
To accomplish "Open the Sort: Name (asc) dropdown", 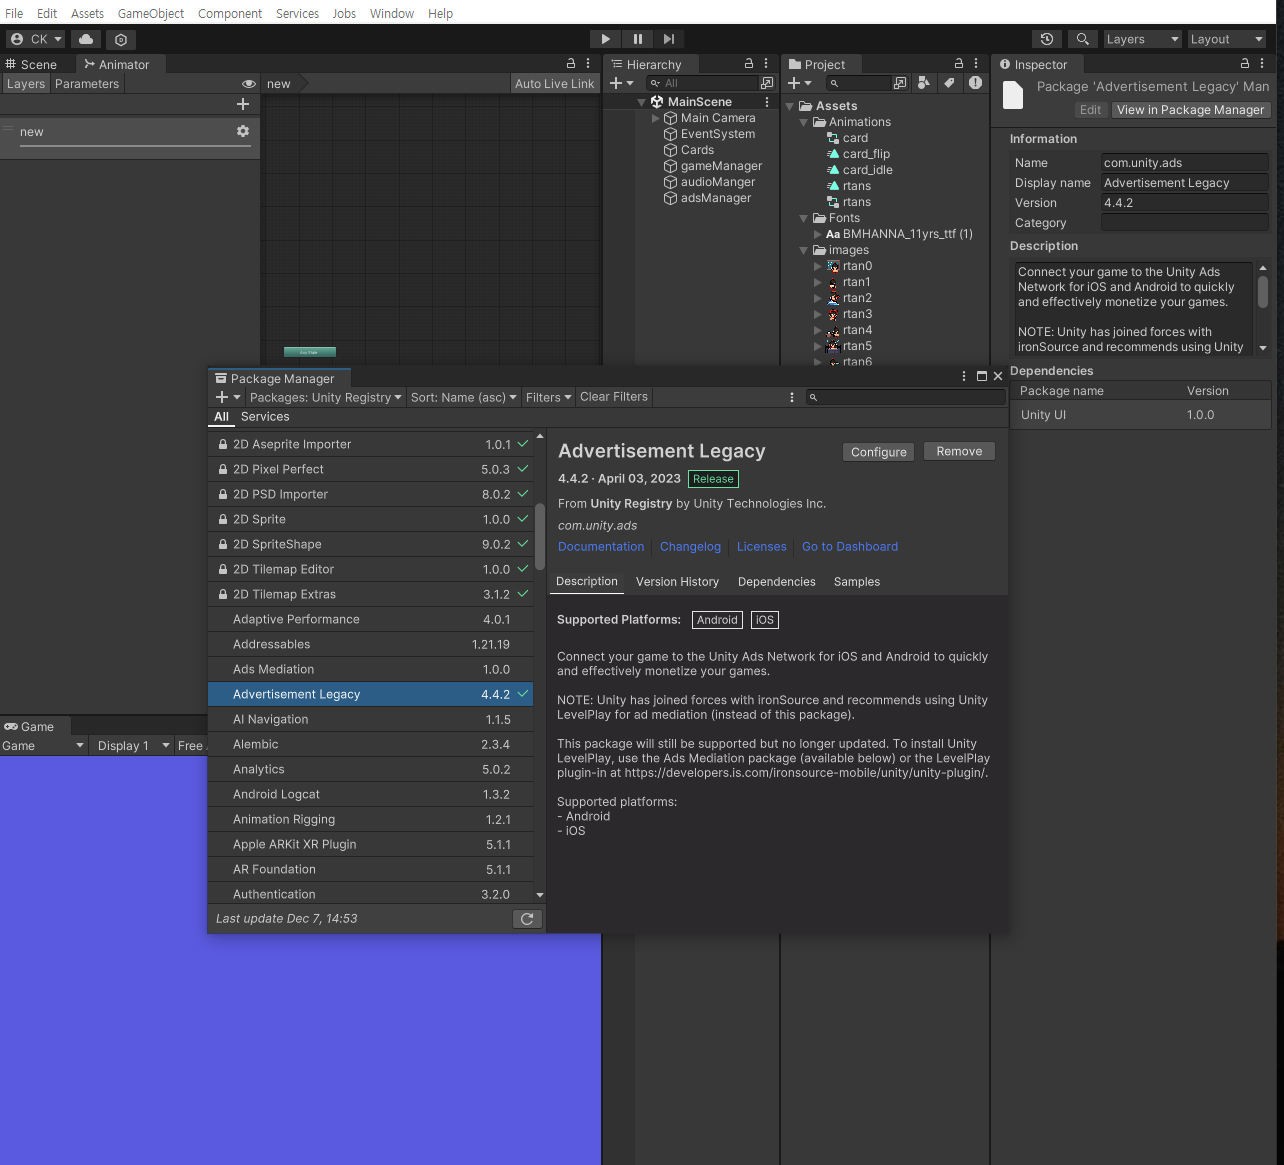I will [x=464, y=397].
